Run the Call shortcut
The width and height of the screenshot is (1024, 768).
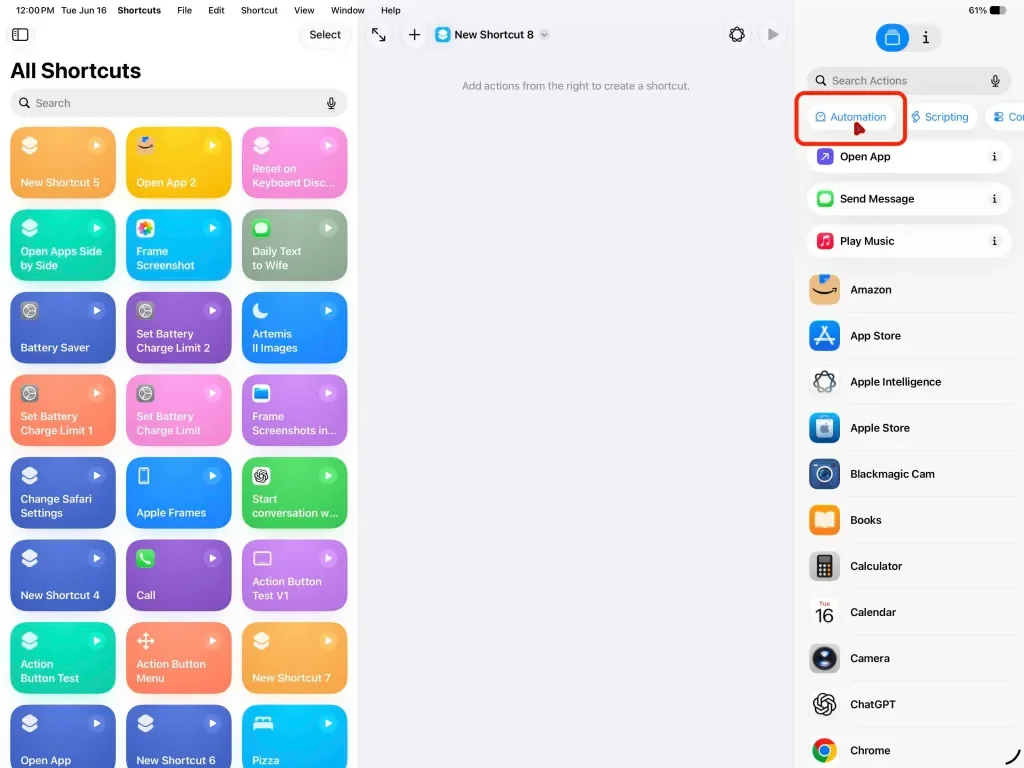coord(212,558)
